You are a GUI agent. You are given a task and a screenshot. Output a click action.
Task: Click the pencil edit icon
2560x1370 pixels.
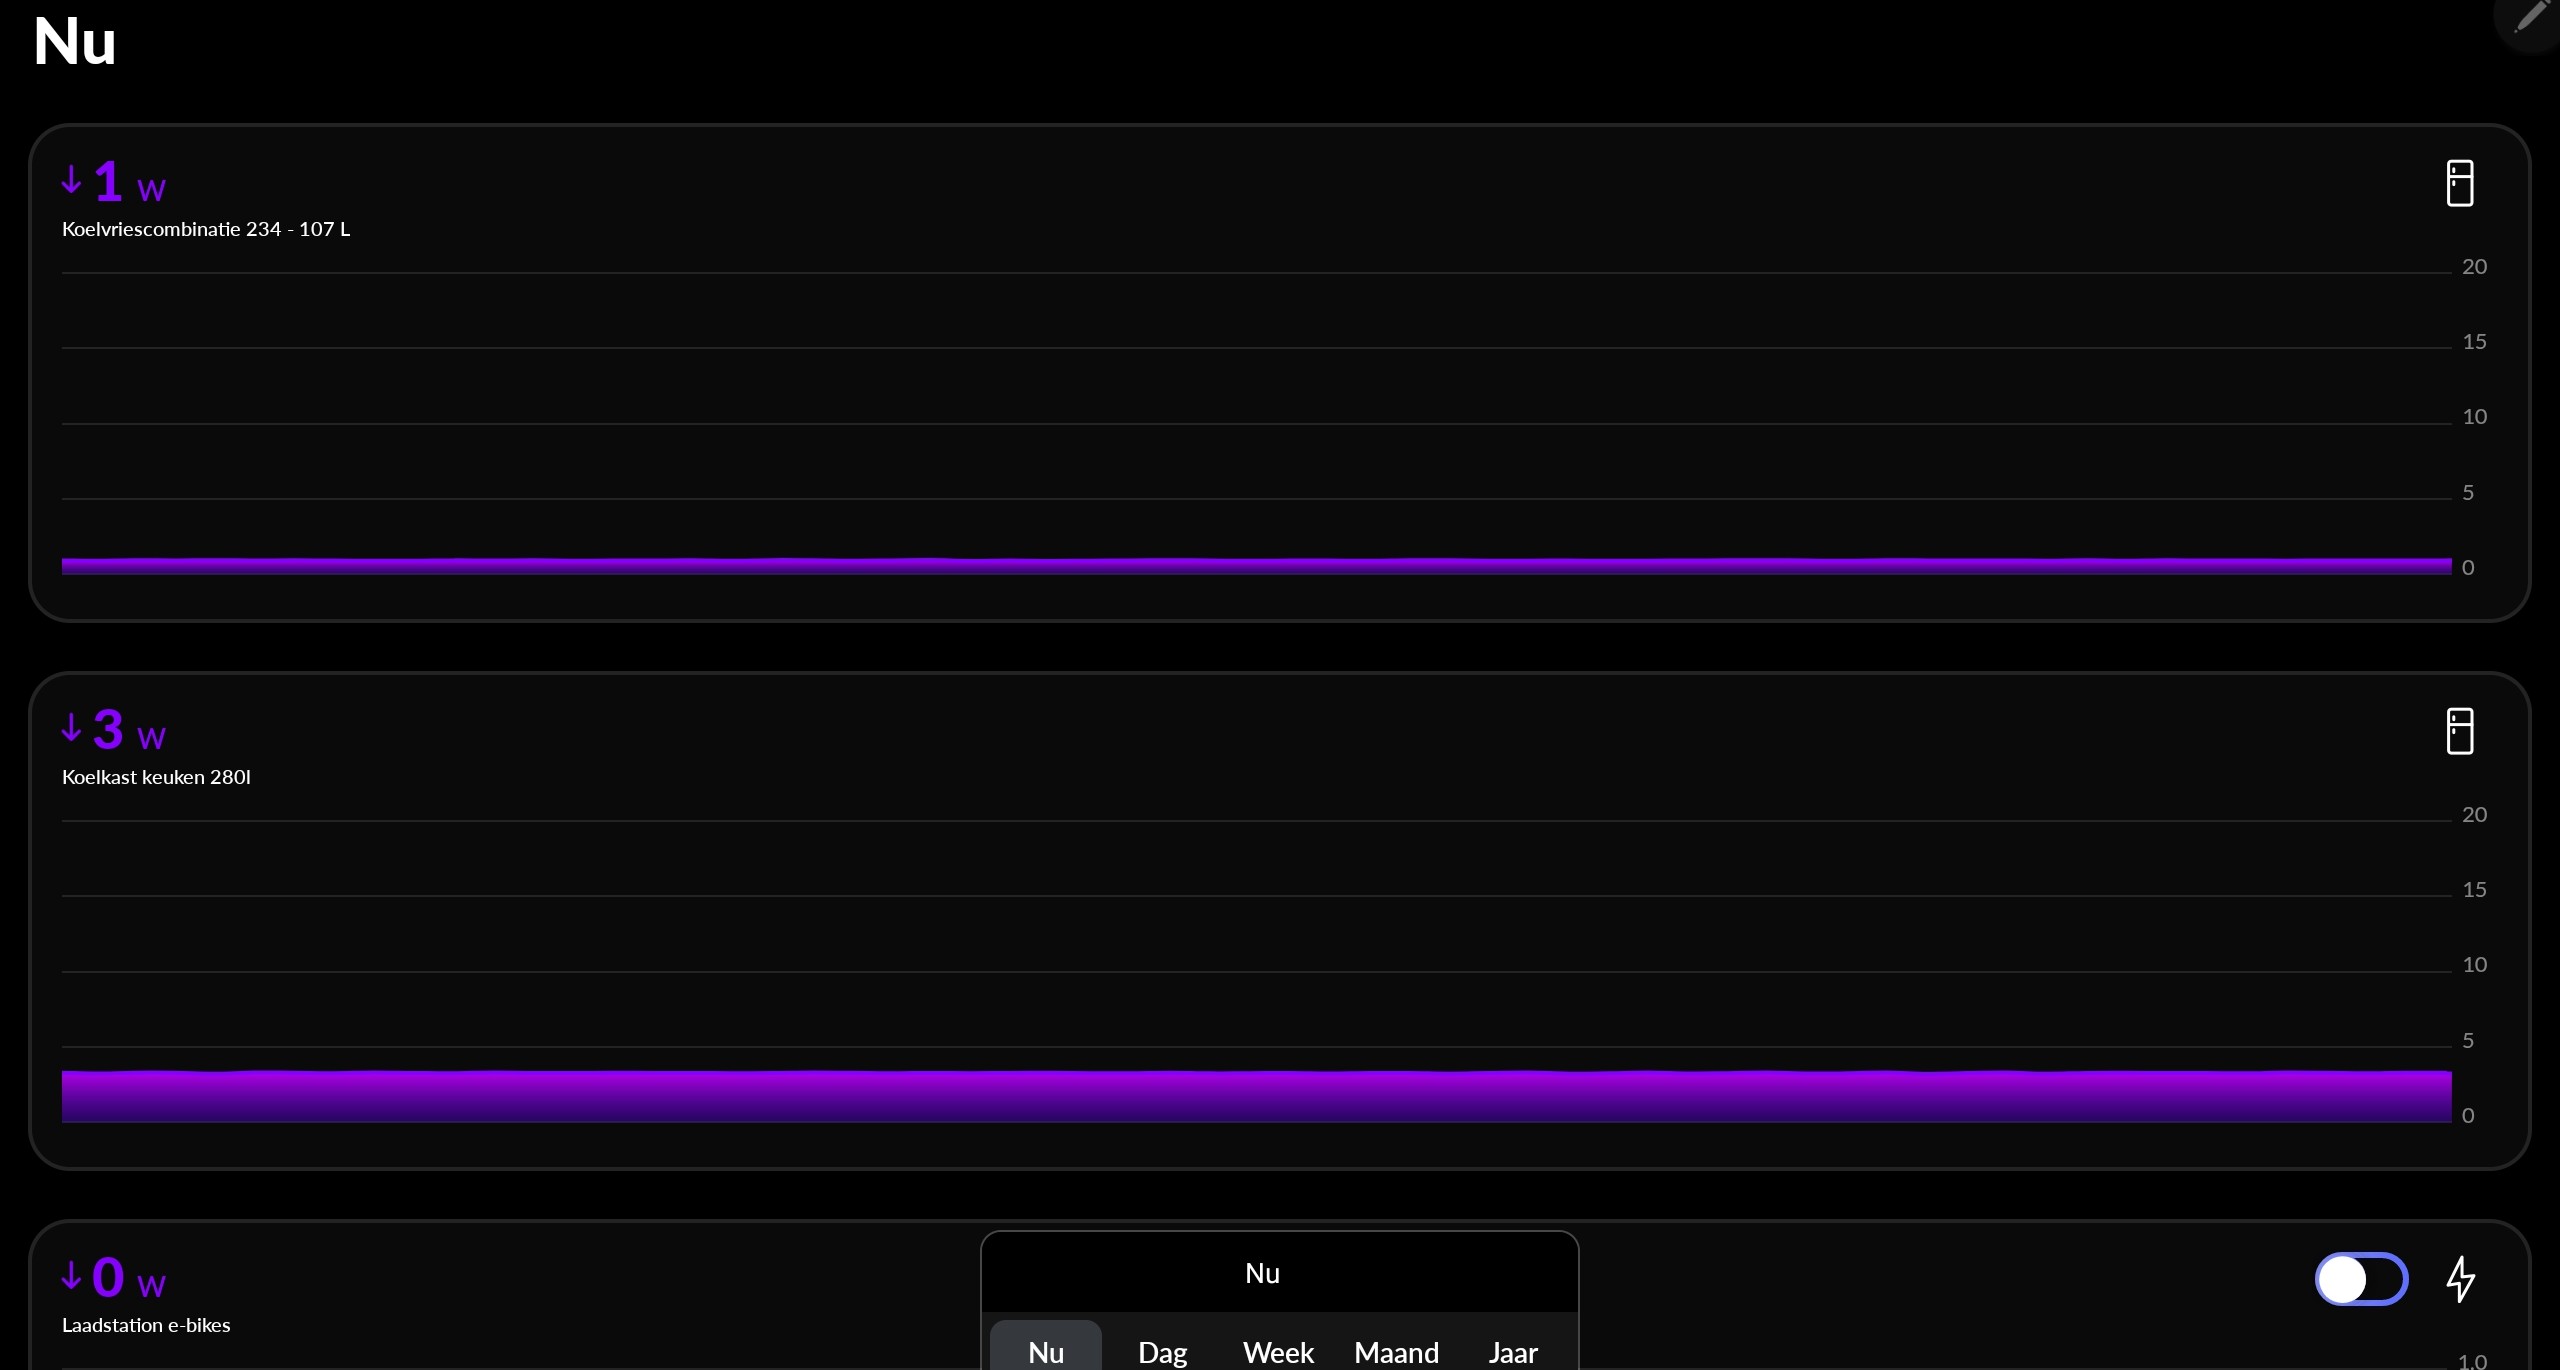point(2532,17)
